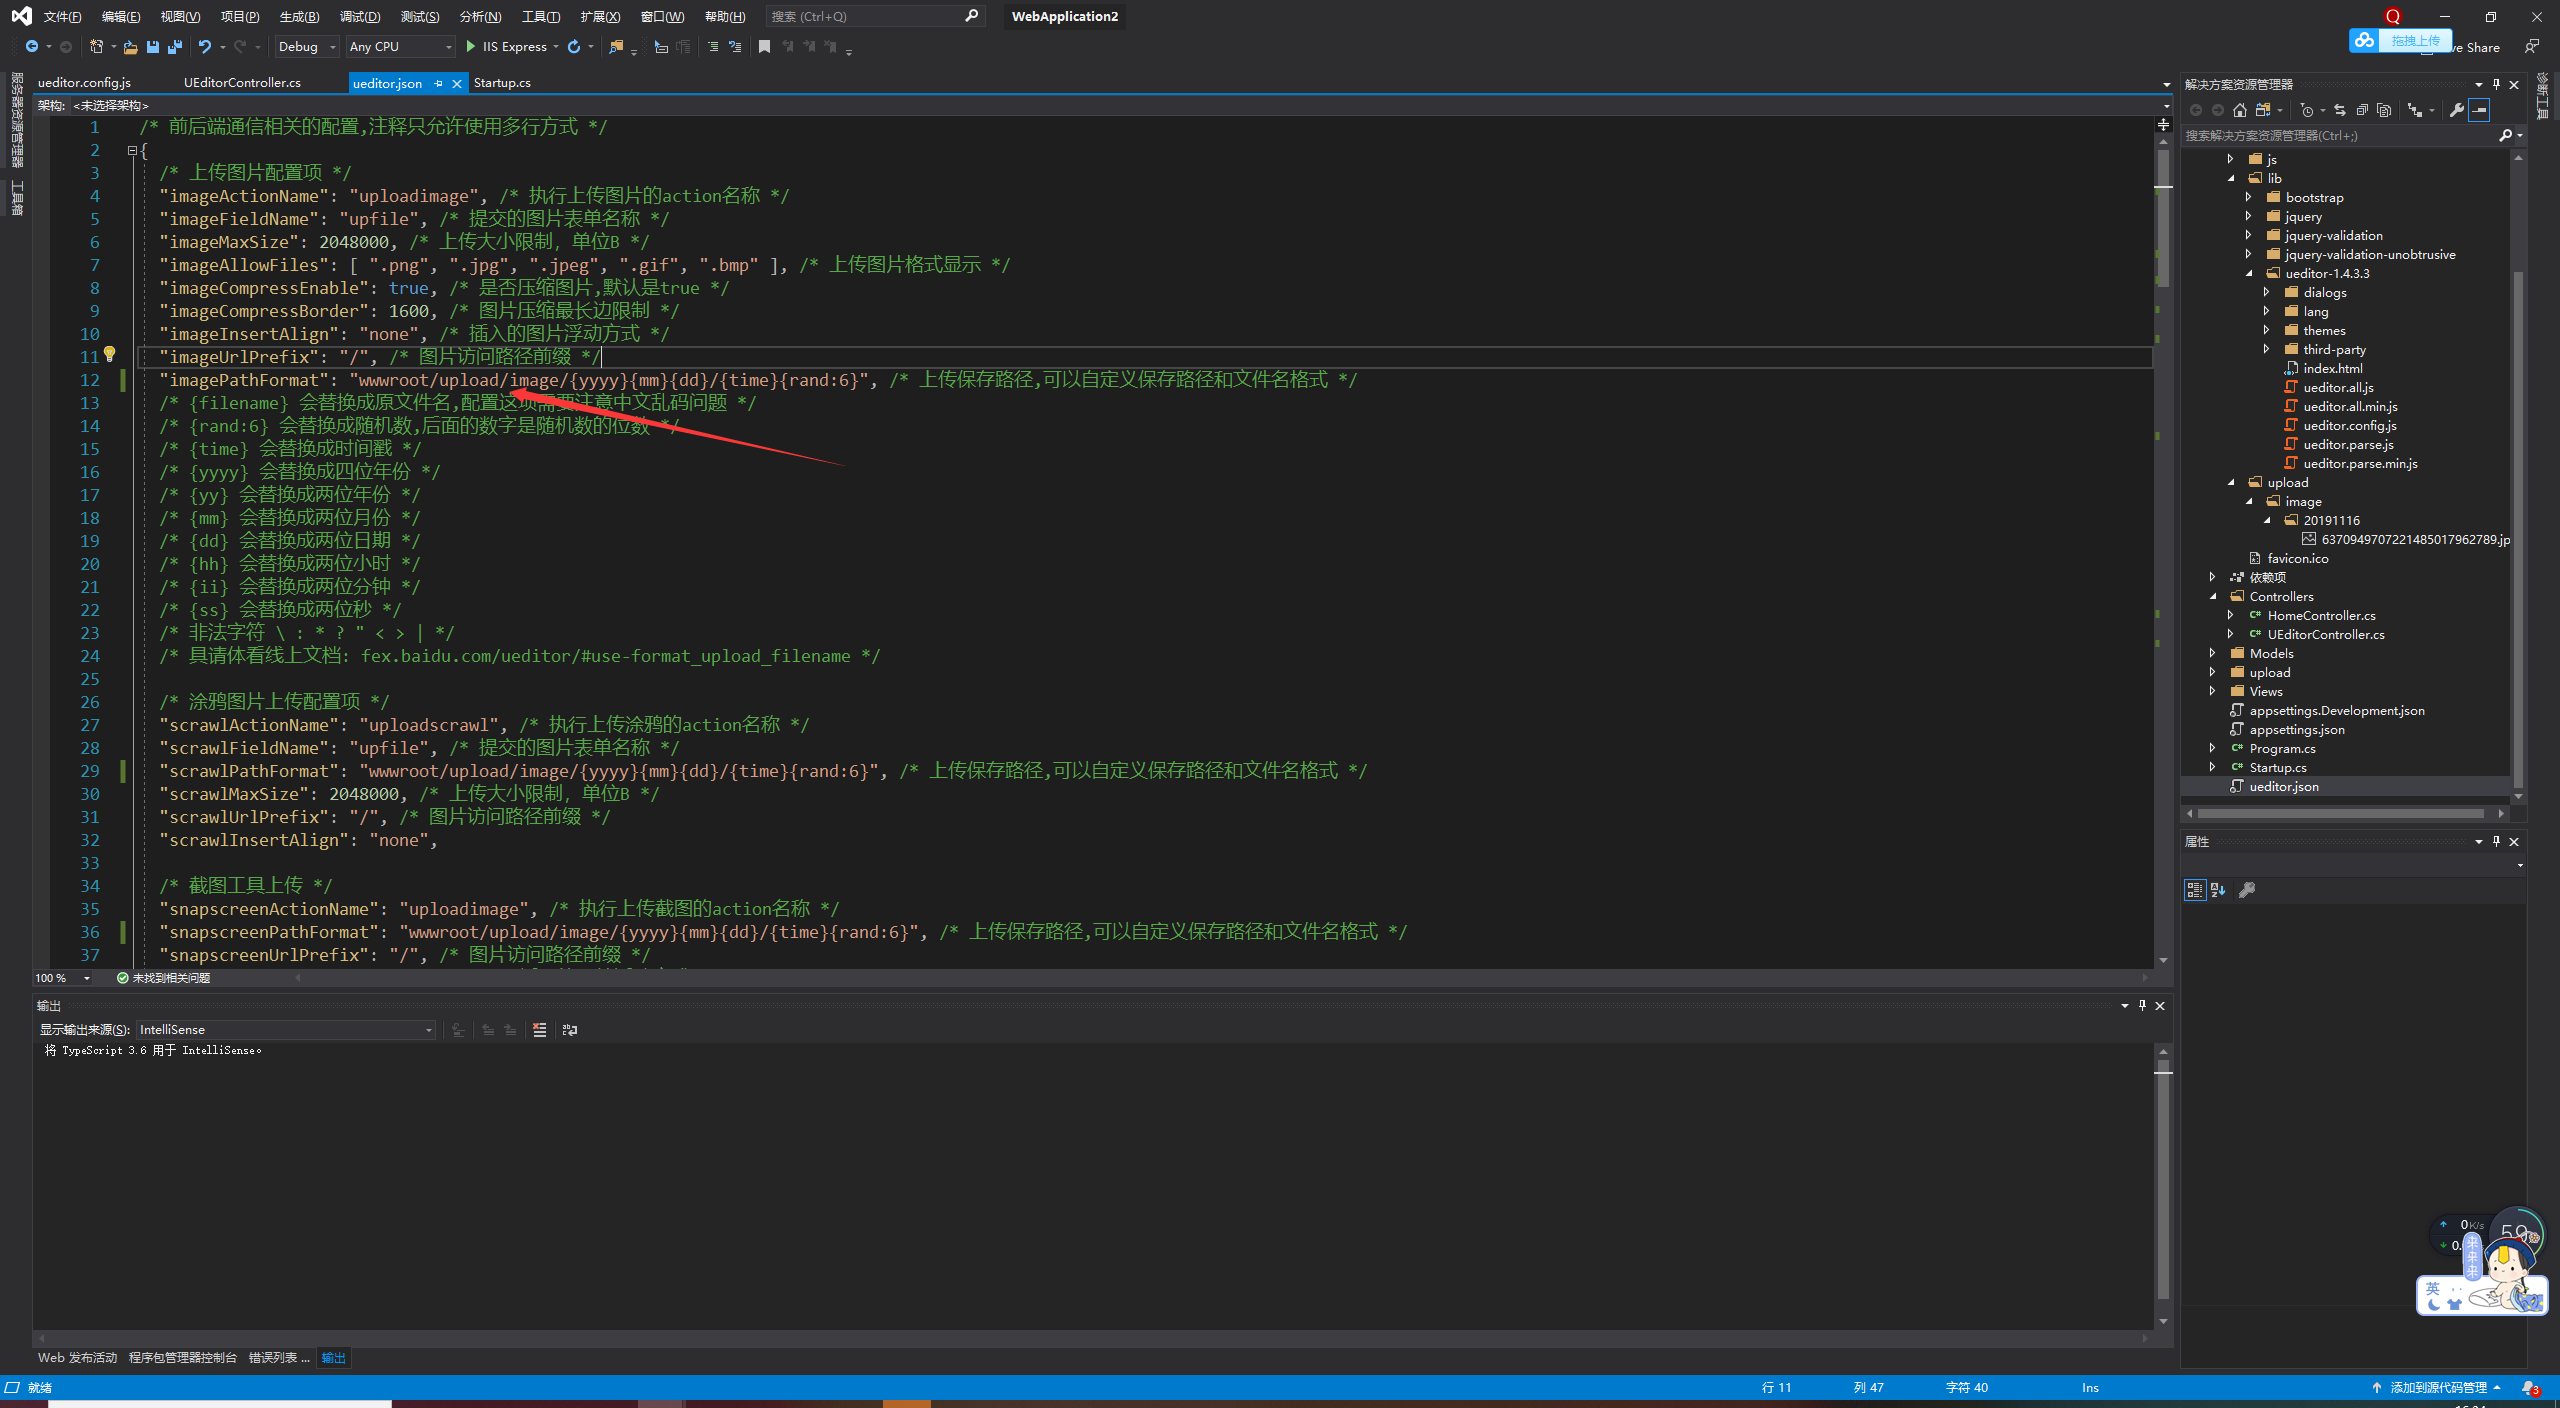Click the Home icon in Solution Explorer

point(2239,110)
